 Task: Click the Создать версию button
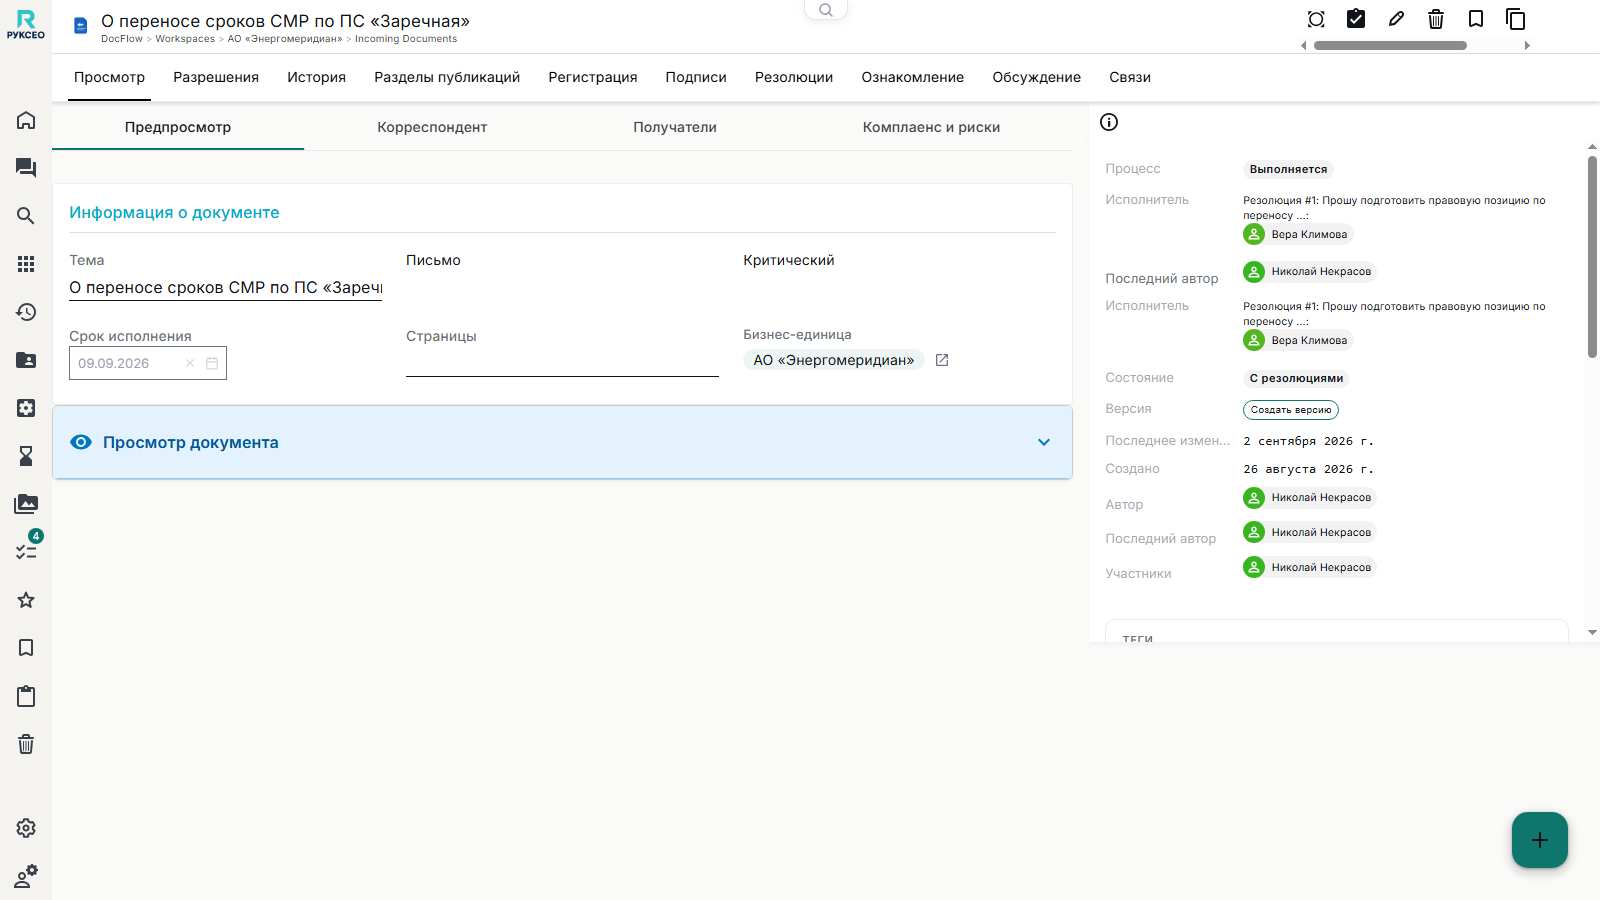click(x=1291, y=410)
